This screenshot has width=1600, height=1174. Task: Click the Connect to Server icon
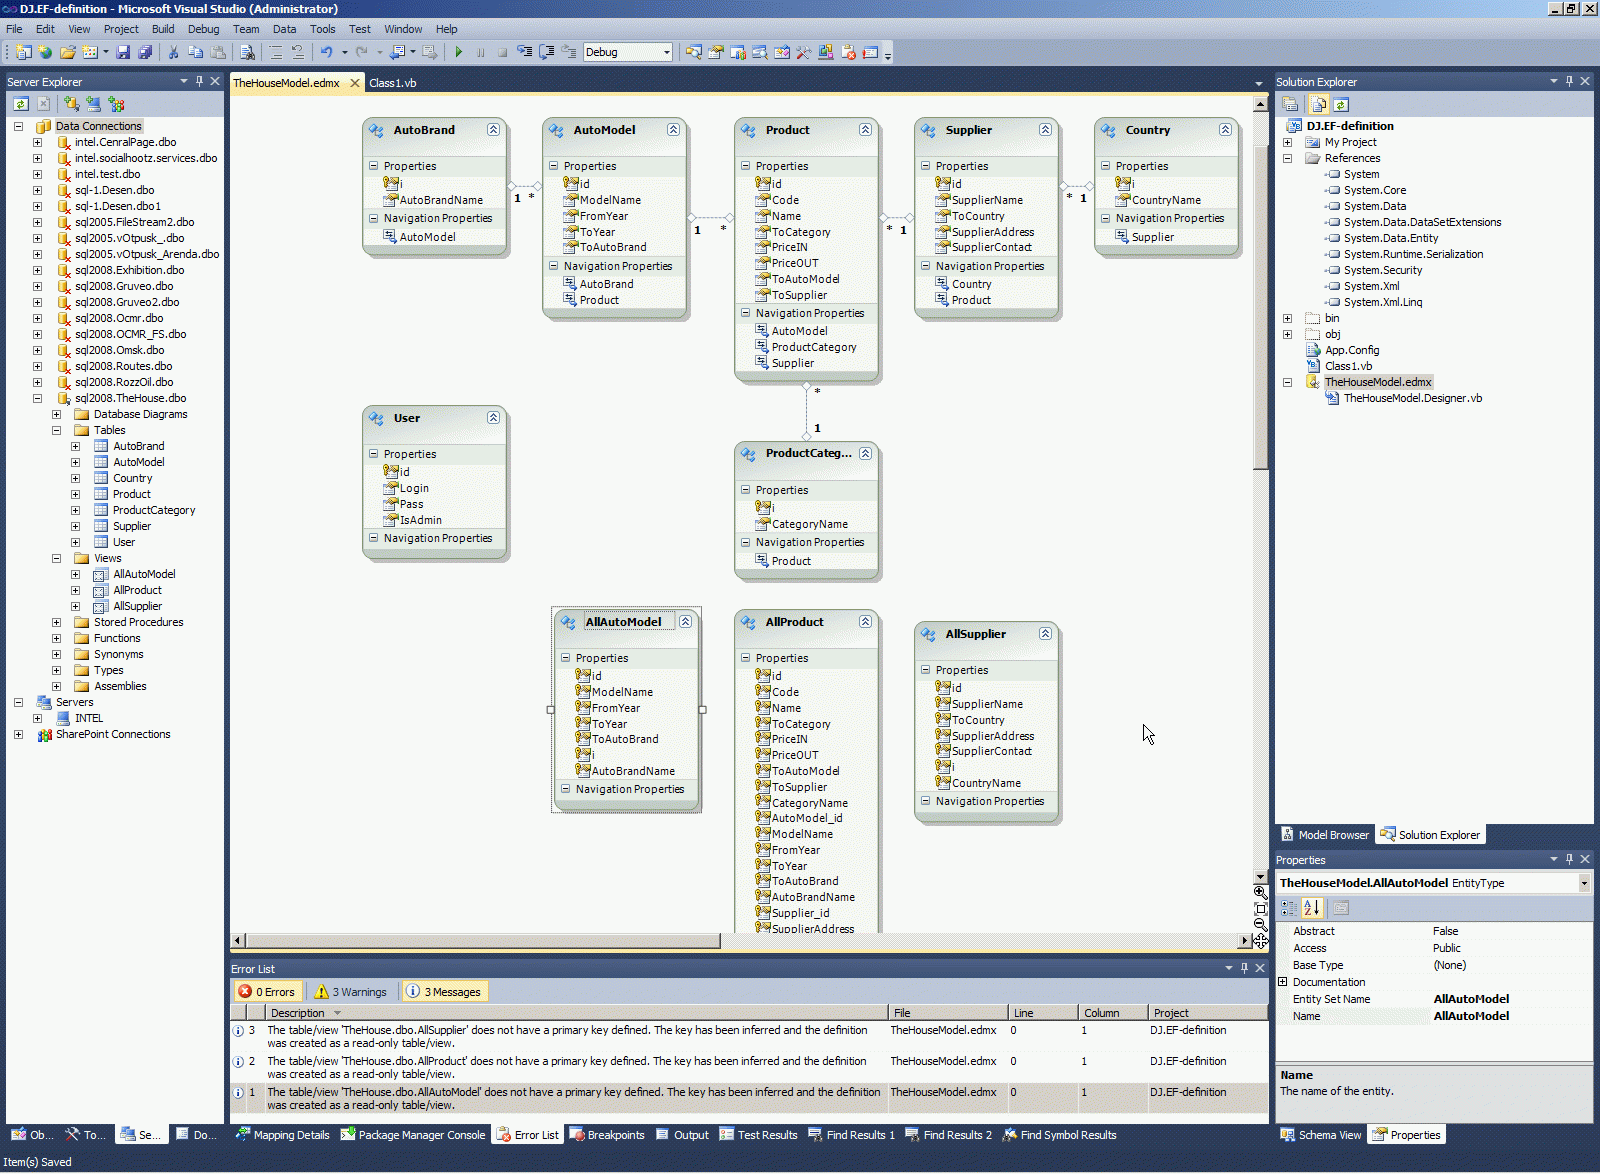click(93, 103)
